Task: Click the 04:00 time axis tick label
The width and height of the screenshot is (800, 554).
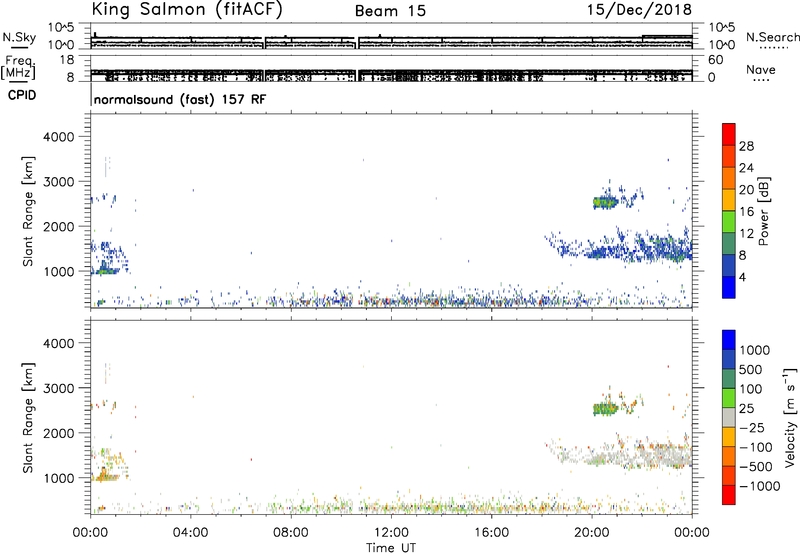Action: 190,533
